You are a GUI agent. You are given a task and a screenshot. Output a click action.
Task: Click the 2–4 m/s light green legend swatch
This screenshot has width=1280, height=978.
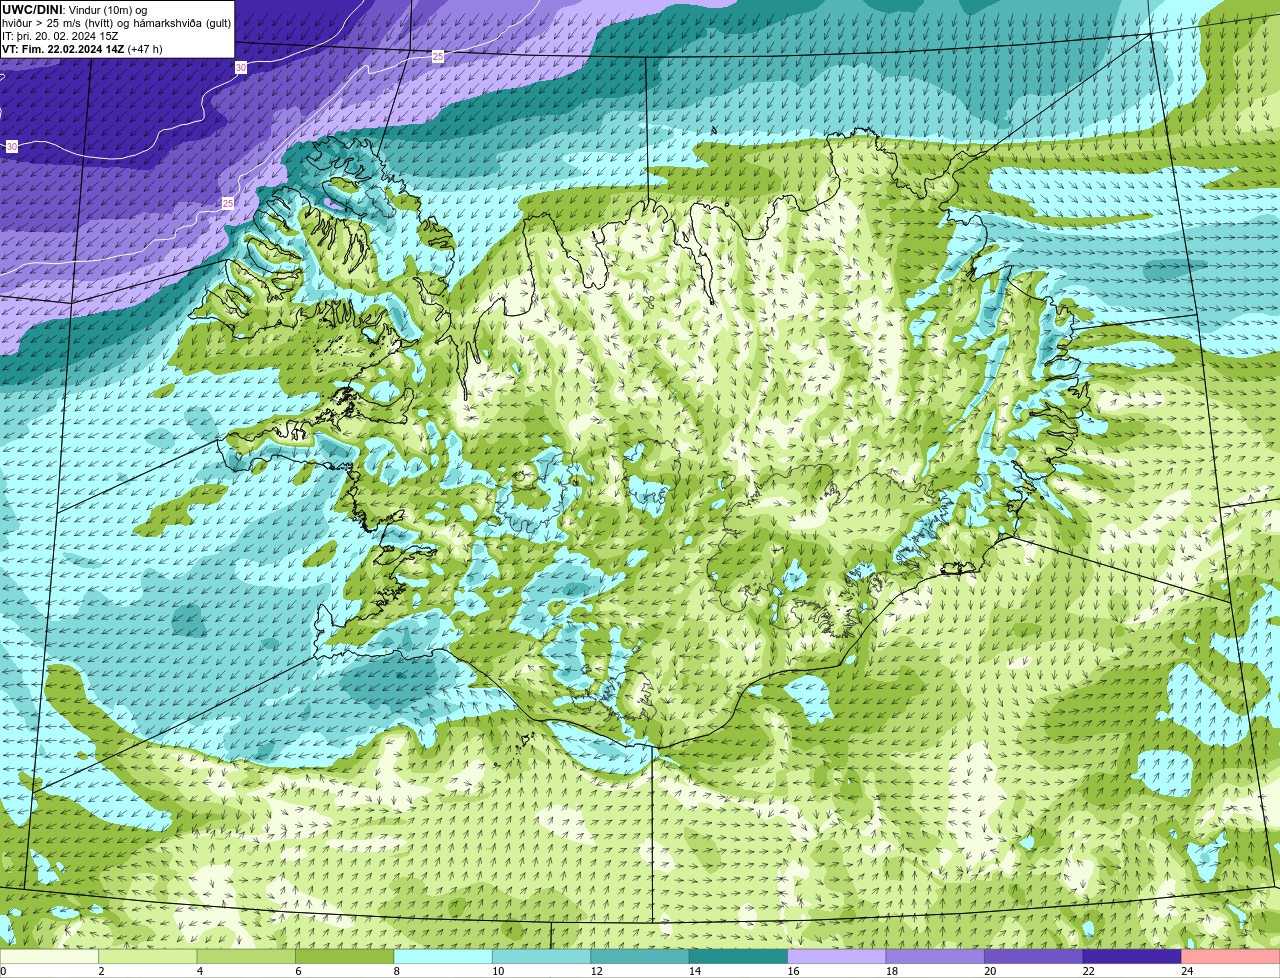click(147, 956)
